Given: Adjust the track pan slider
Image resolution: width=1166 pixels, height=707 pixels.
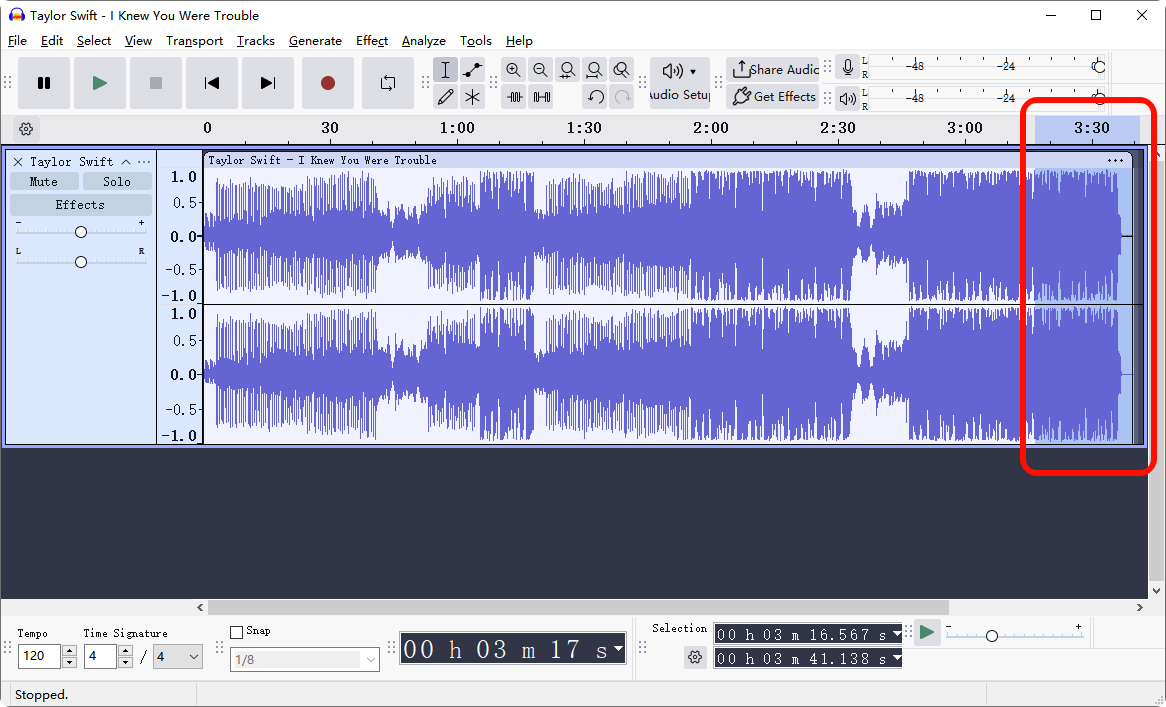Looking at the screenshot, I should click(x=81, y=262).
